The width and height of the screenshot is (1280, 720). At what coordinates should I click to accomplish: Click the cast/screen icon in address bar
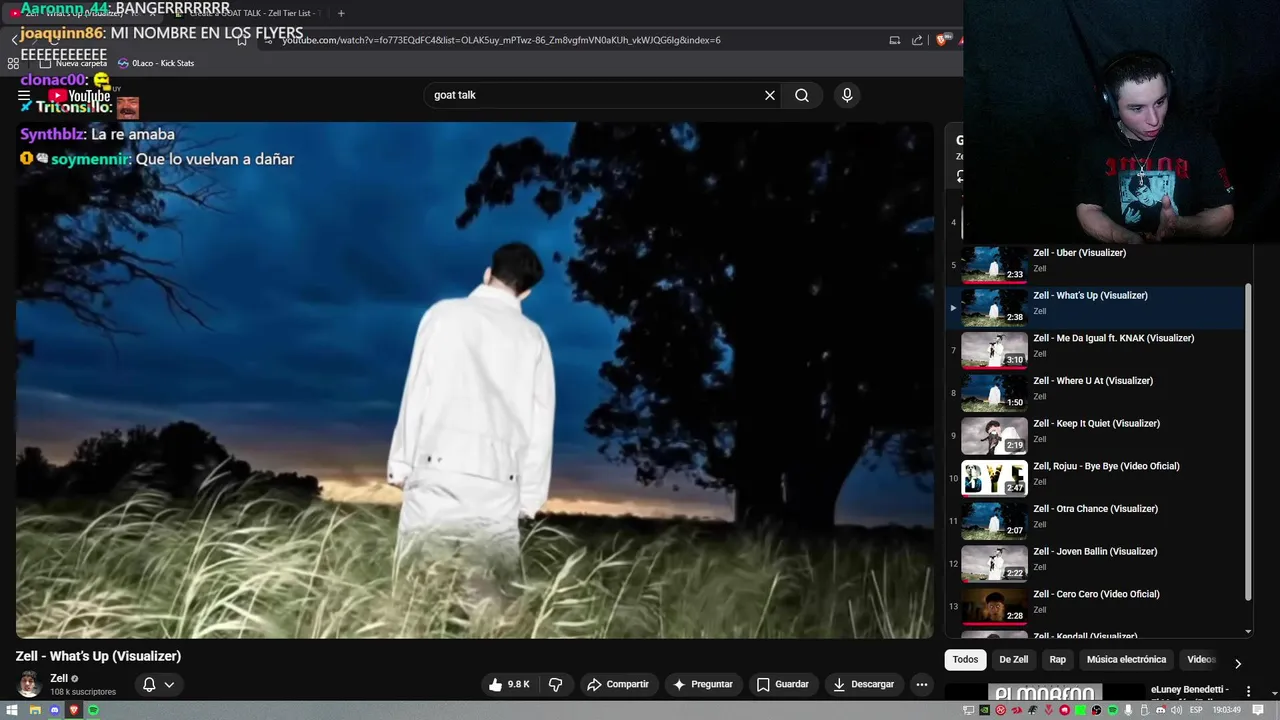pyautogui.click(x=895, y=40)
